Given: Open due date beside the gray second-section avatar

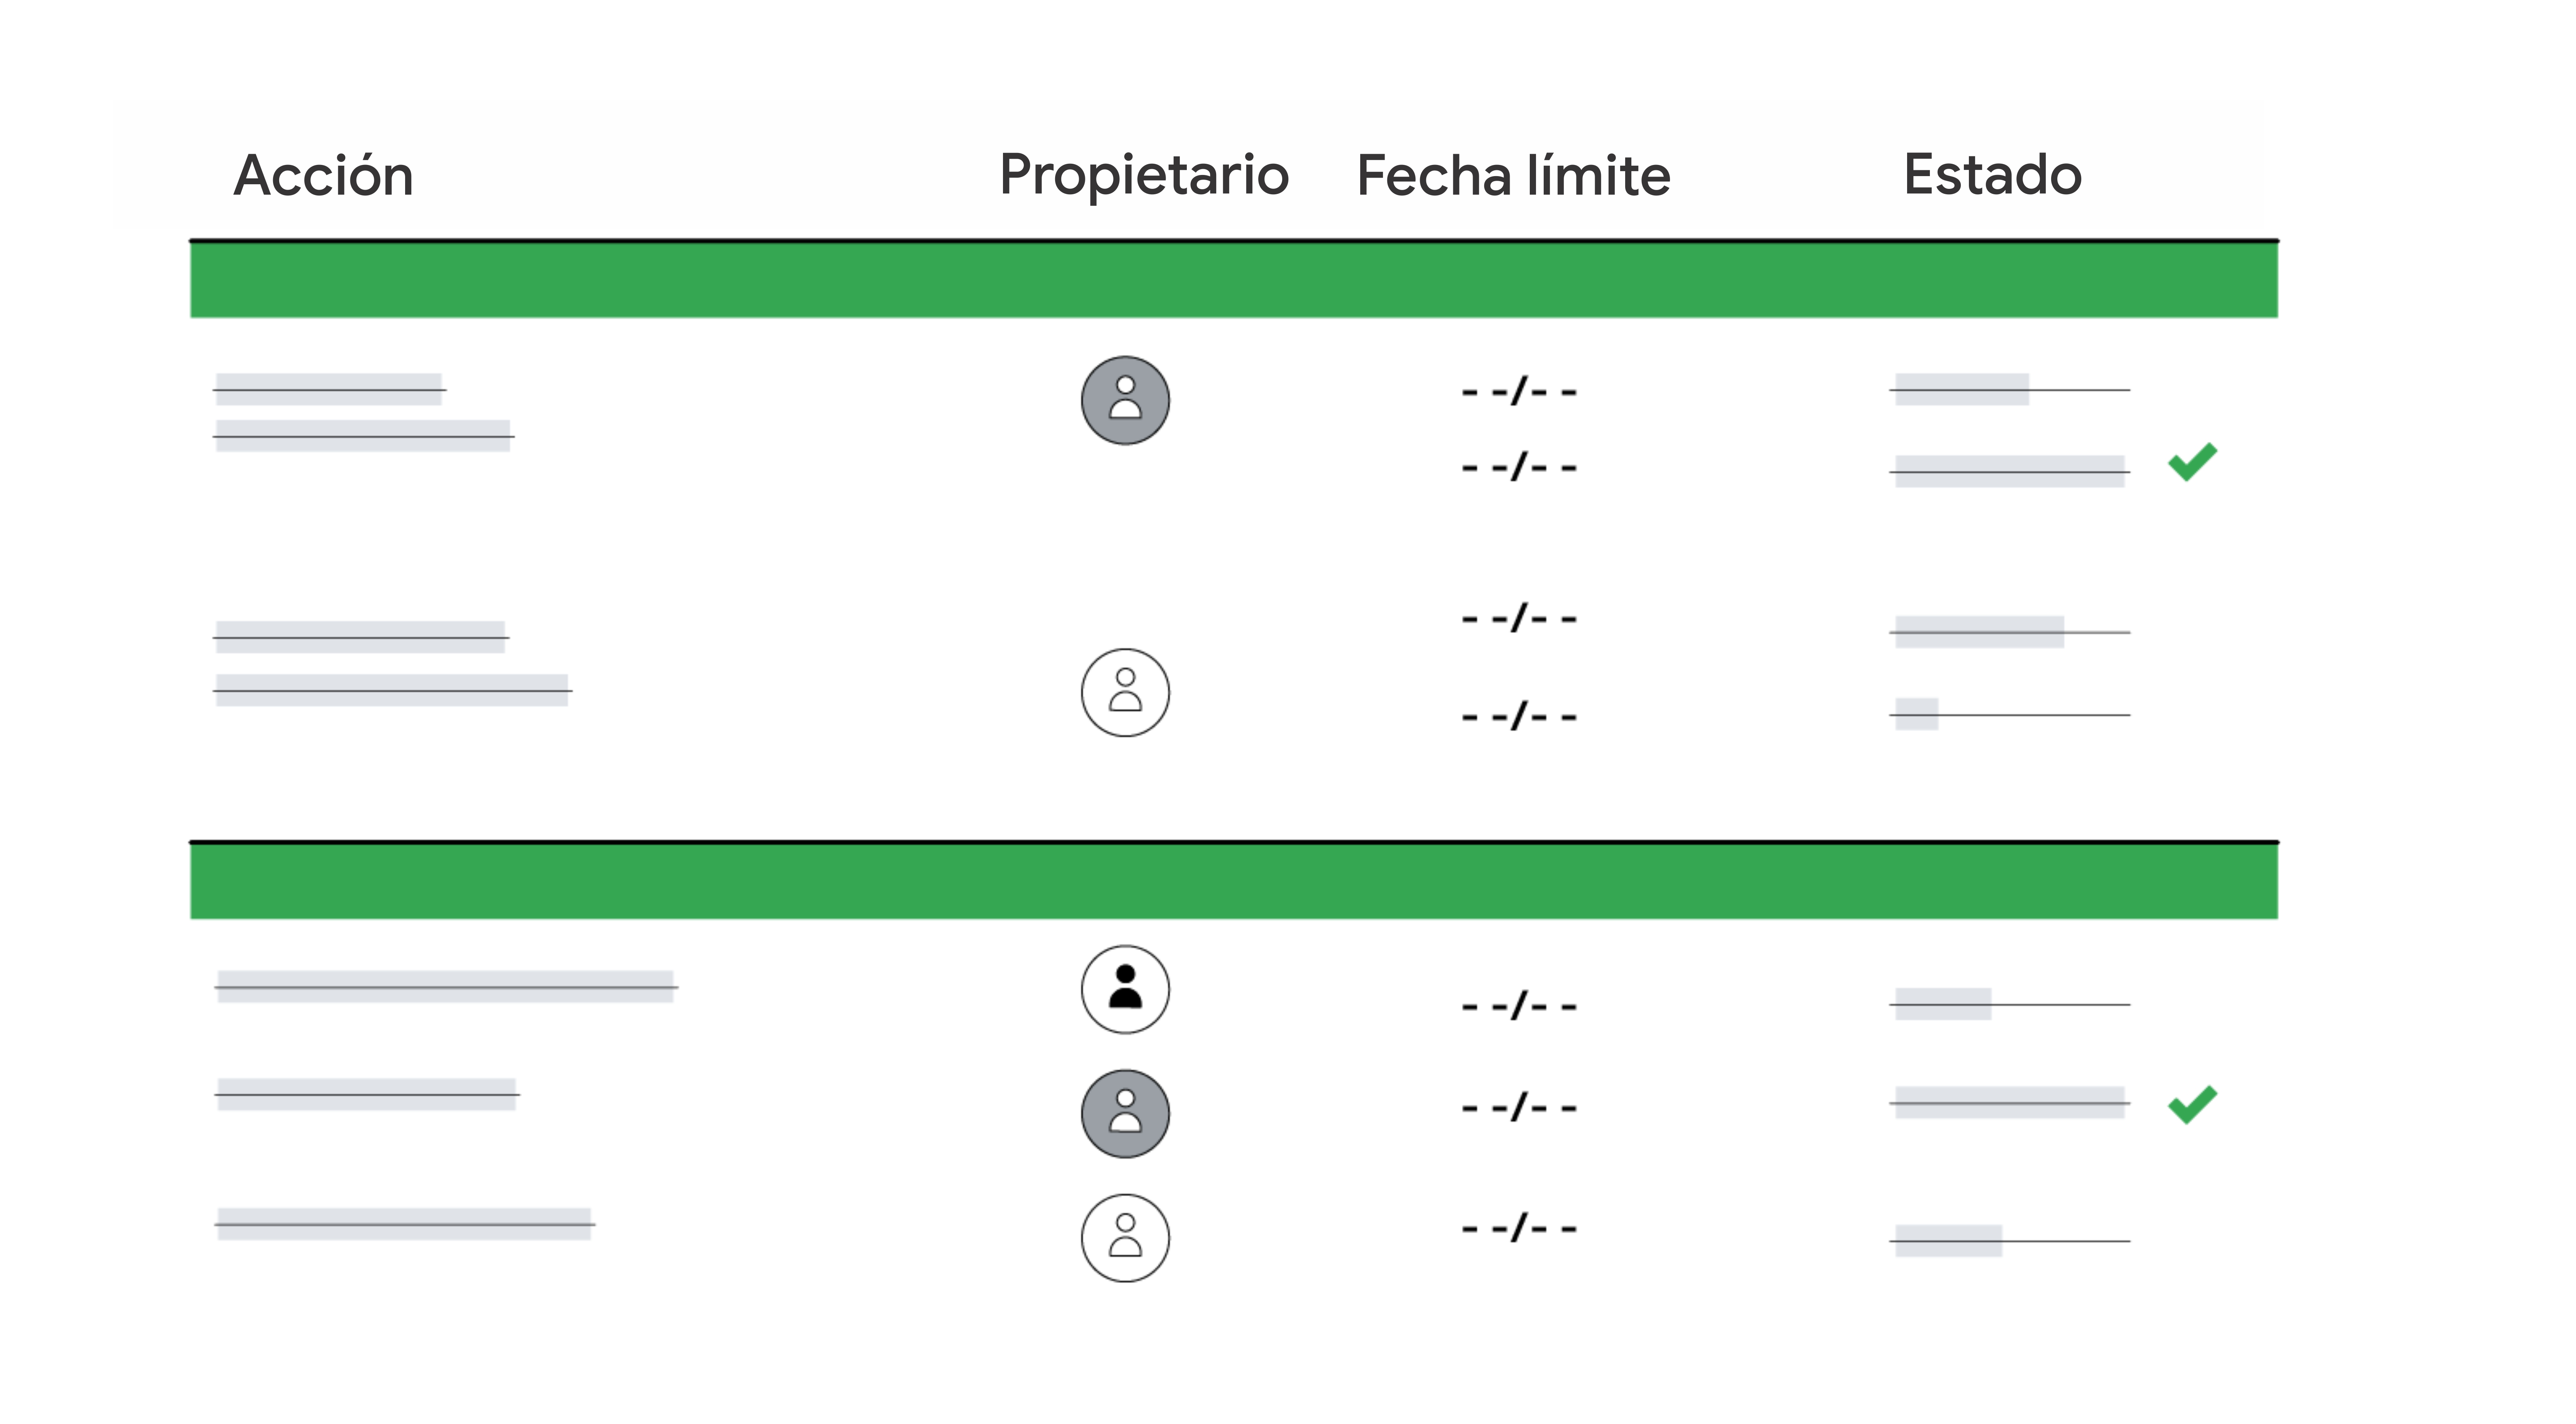Looking at the screenshot, I should (x=1519, y=1106).
